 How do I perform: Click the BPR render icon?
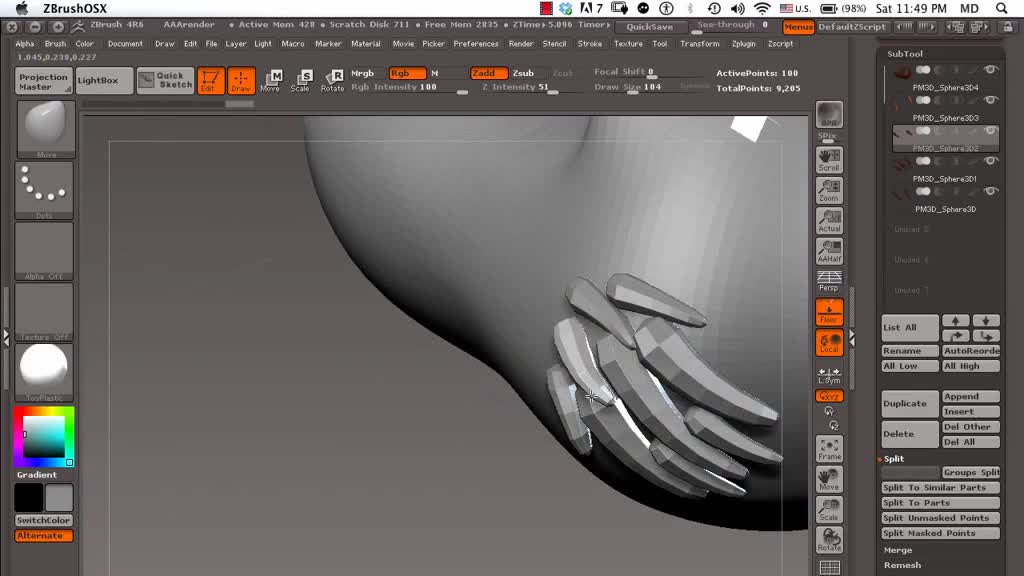pyautogui.click(x=829, y=115)
